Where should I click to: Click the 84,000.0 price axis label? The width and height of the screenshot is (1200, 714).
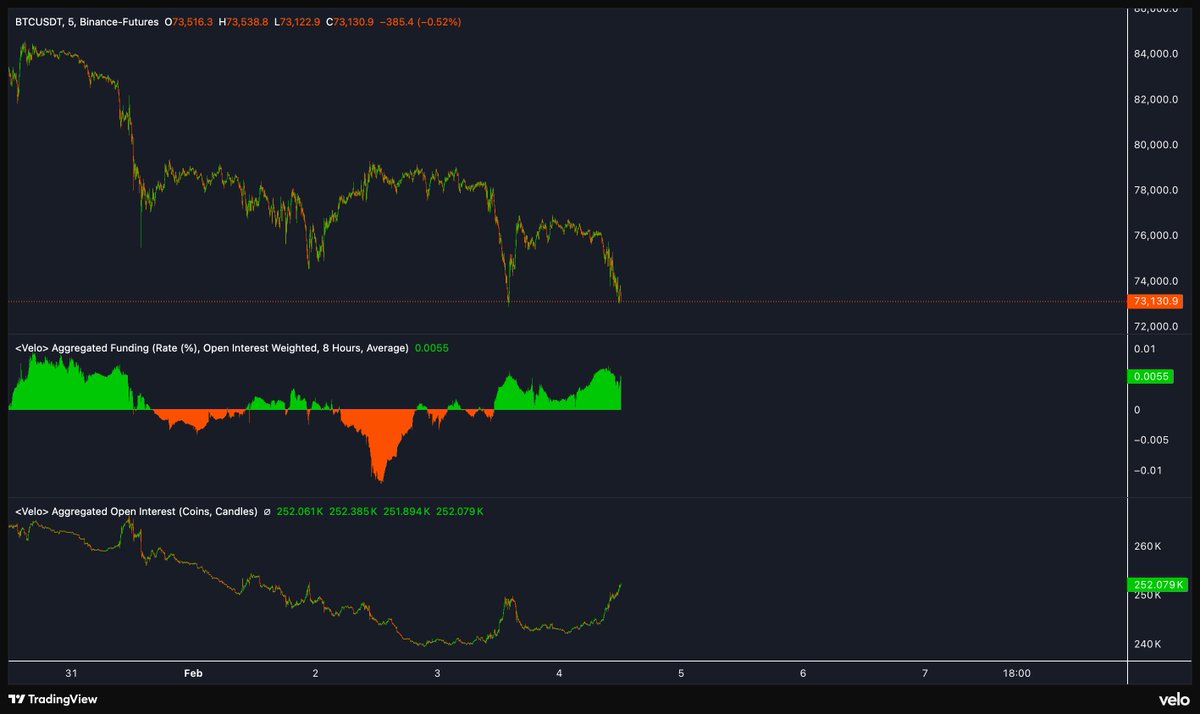pyautogui.click(x=1155, y=54)
